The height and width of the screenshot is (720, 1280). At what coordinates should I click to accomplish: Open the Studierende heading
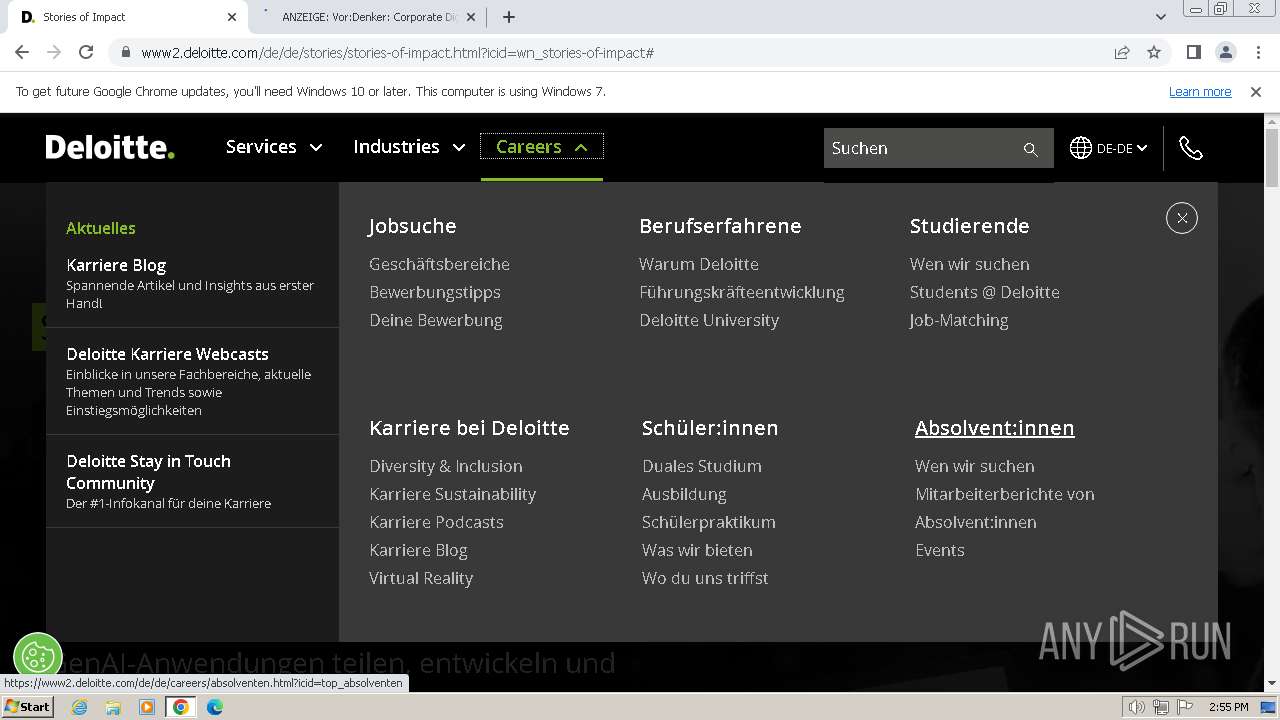pyautogui.click(x=969, y=226)
